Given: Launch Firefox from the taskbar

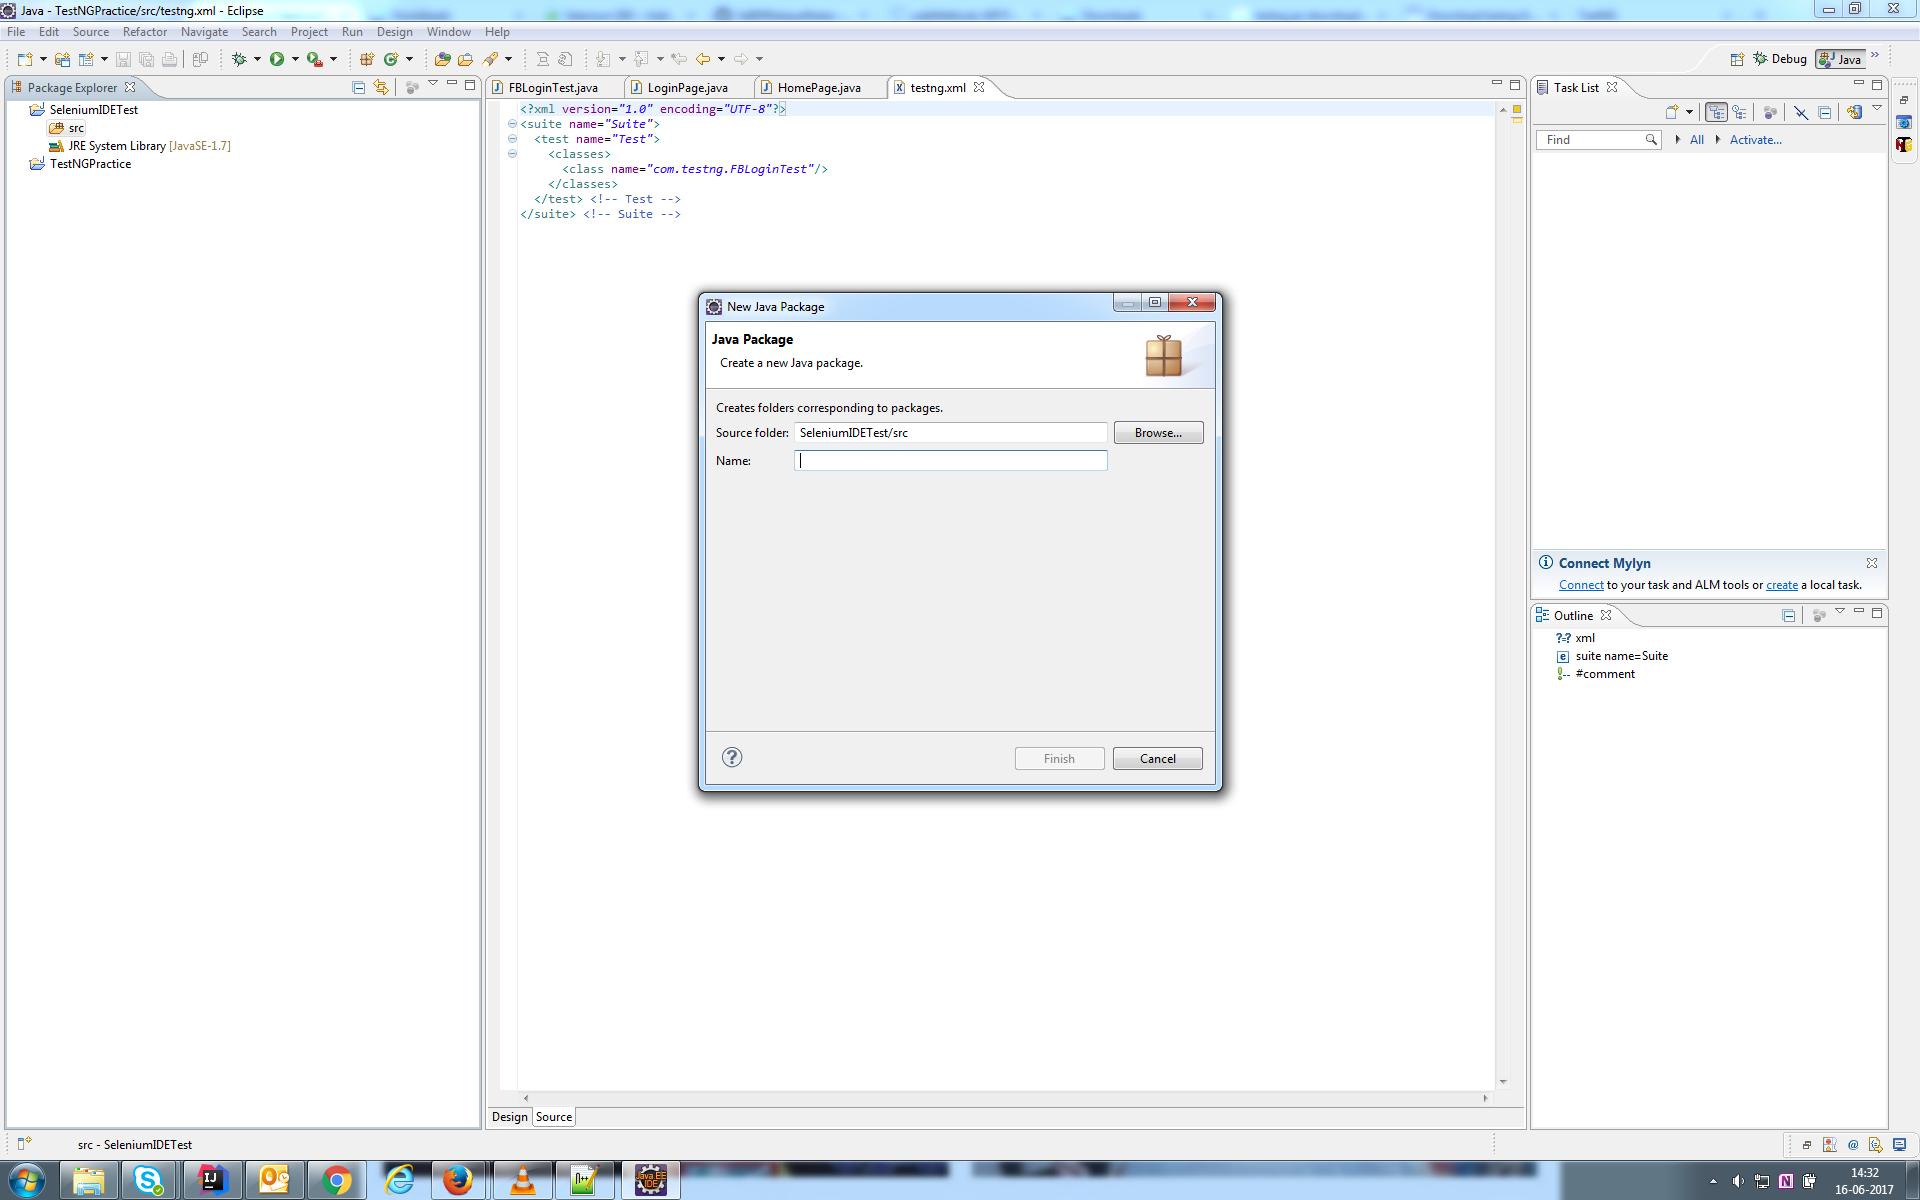Looking at the screenshot, I should click(x=458, y=1180).
